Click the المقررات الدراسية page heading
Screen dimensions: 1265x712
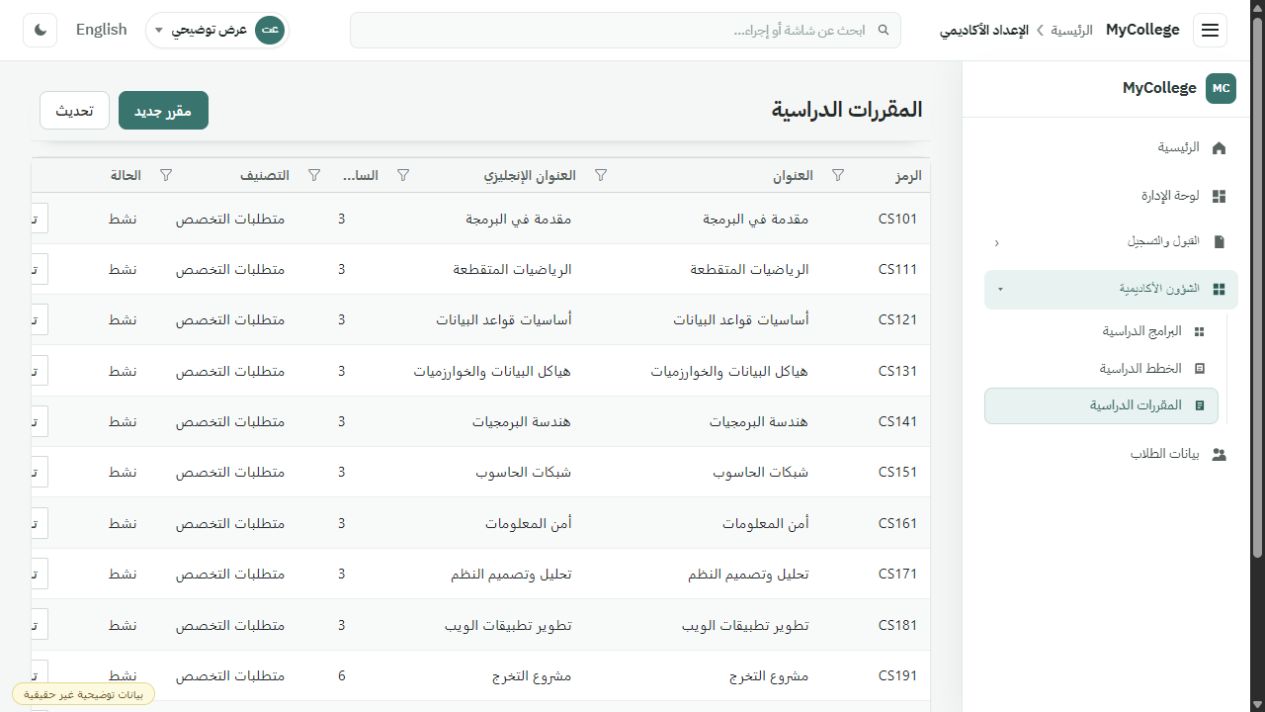847,110
